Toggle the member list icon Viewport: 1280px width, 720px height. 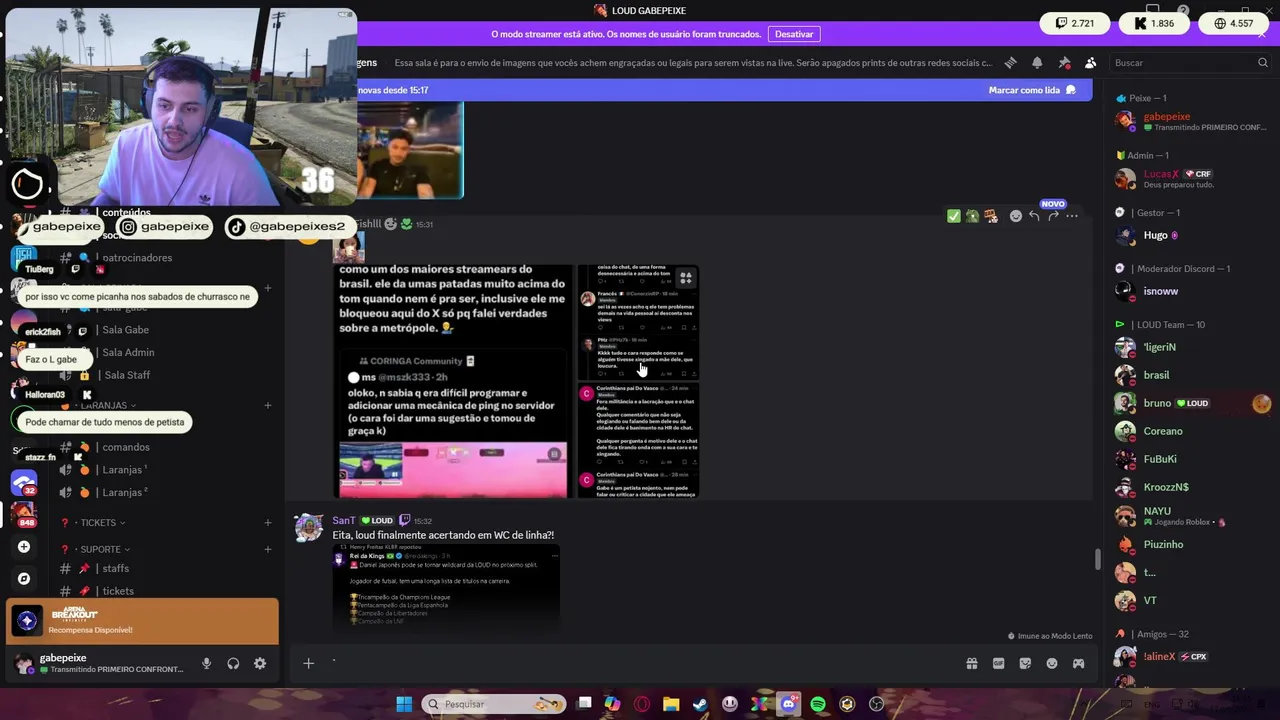[1091, 62]
